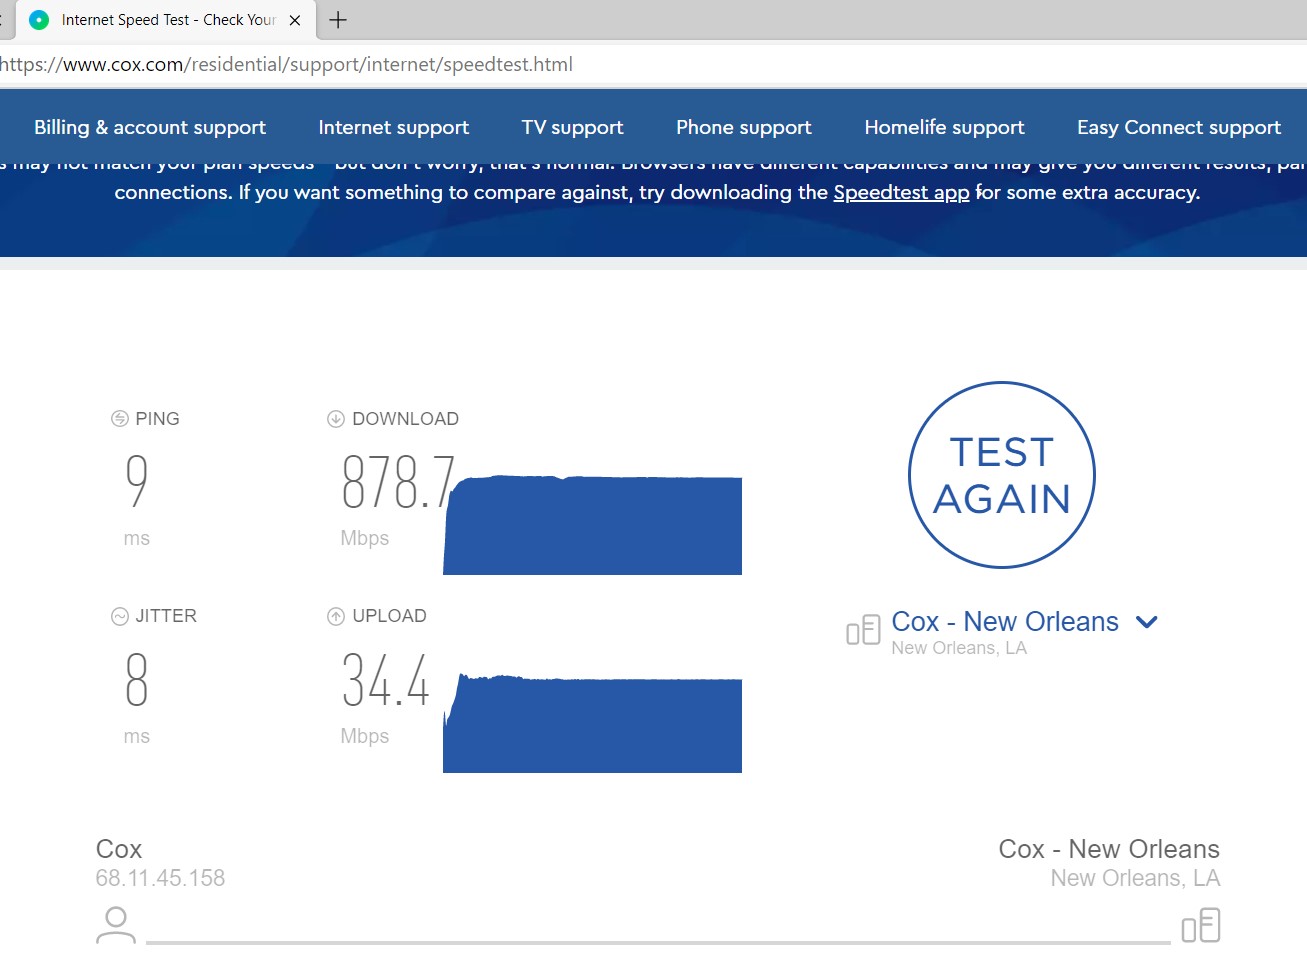Open Homelife support navigation item
This screenshot has width=1307, height=972.
pos(944,127)
